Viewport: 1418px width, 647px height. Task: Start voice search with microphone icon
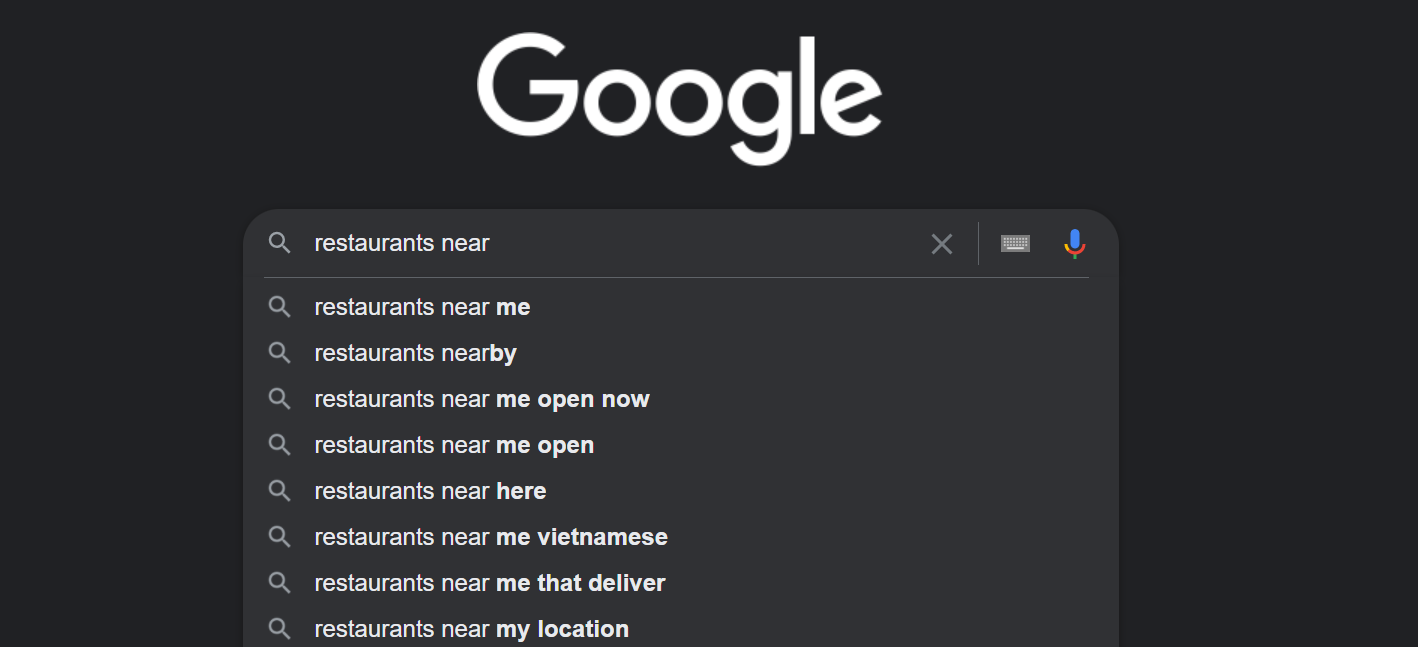pos(1075,244)
